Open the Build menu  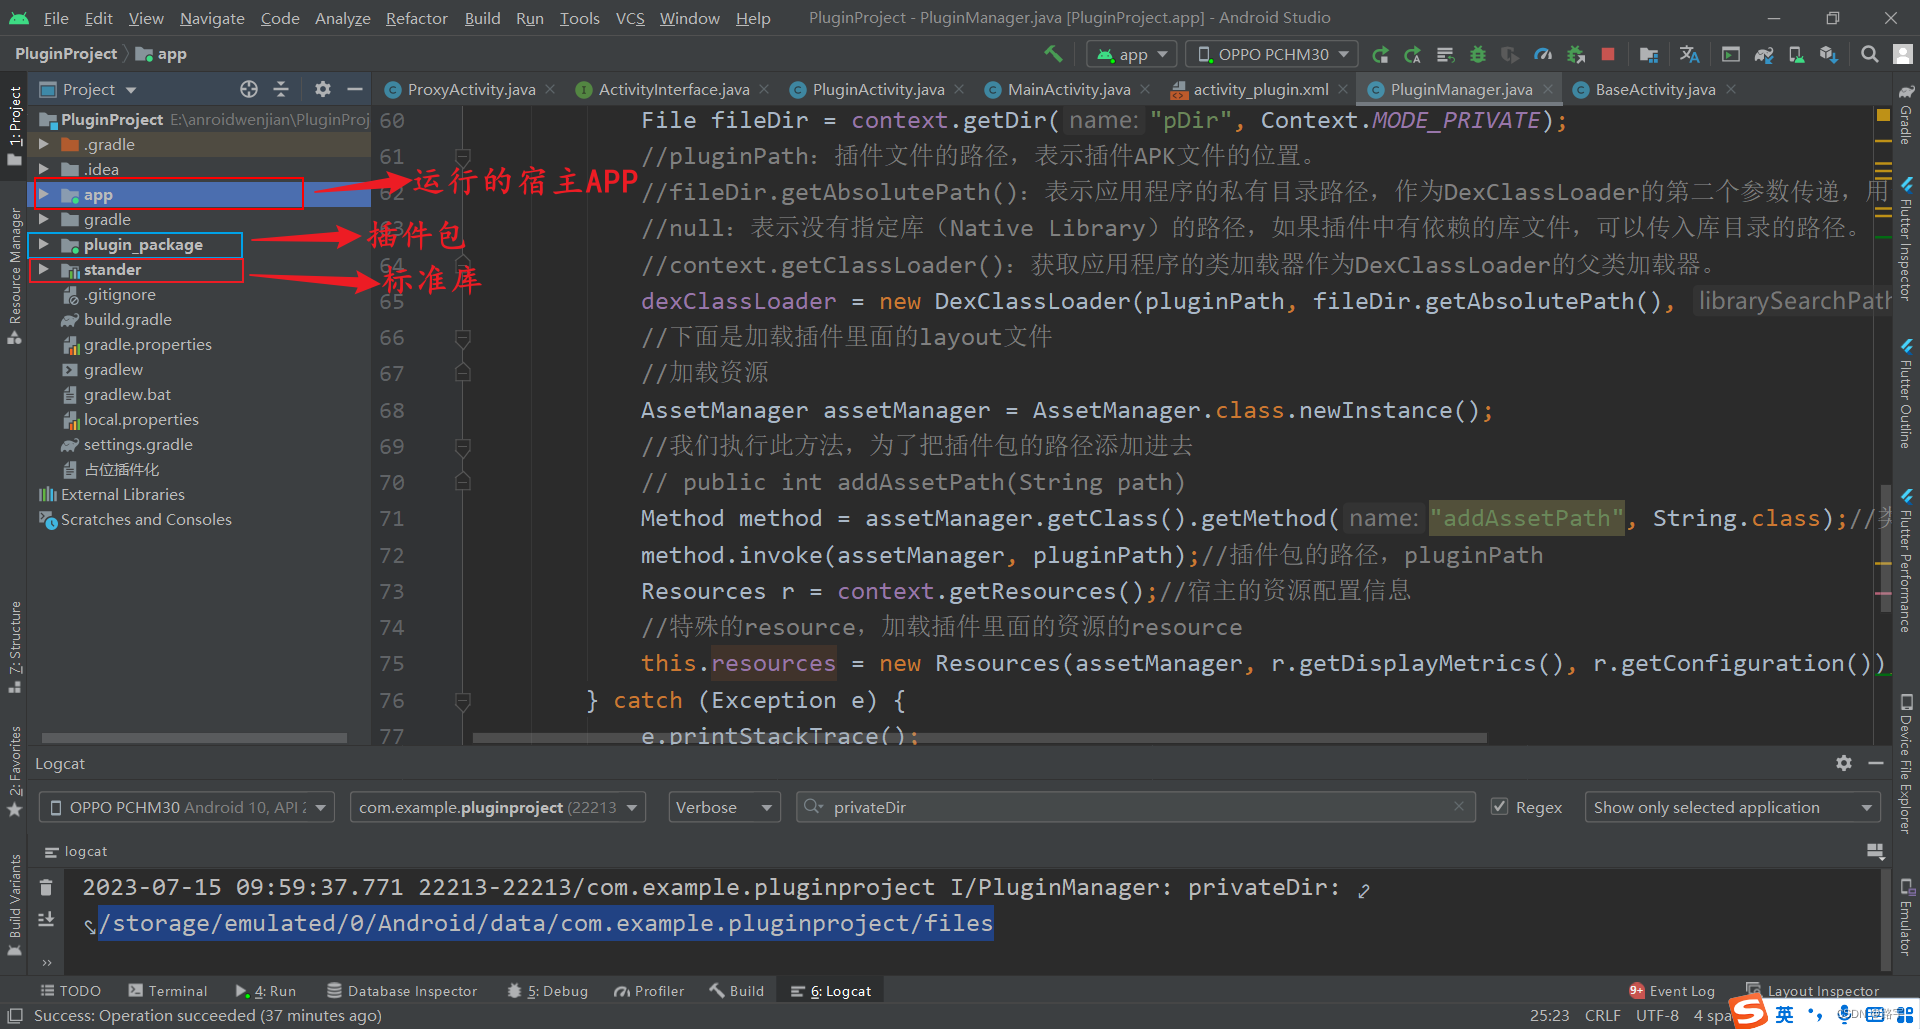tap(482, 18)
